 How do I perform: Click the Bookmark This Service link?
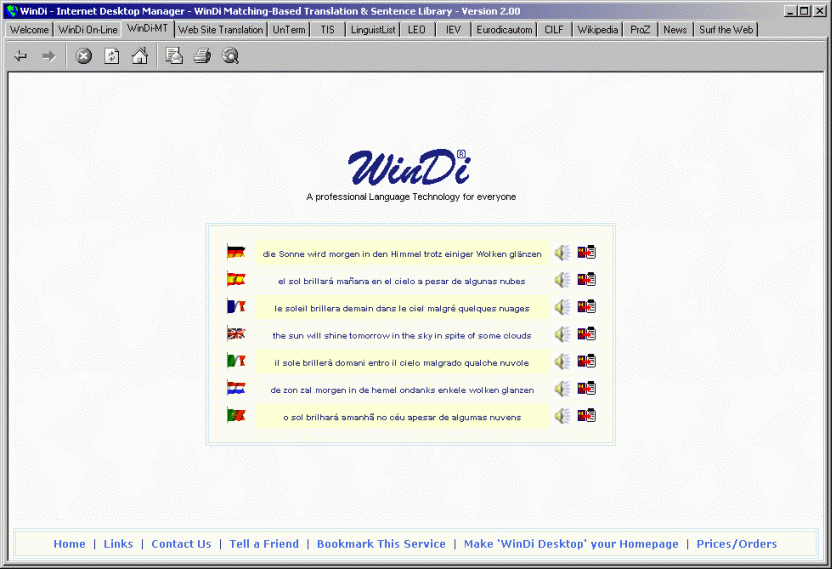coord(381,544)
